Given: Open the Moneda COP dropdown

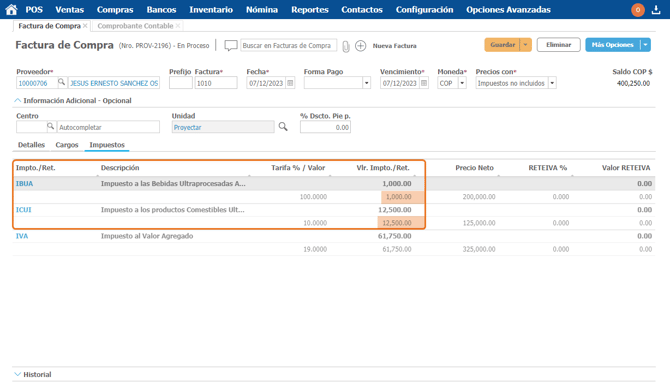Looking at the screenshot, I should 462,83.
